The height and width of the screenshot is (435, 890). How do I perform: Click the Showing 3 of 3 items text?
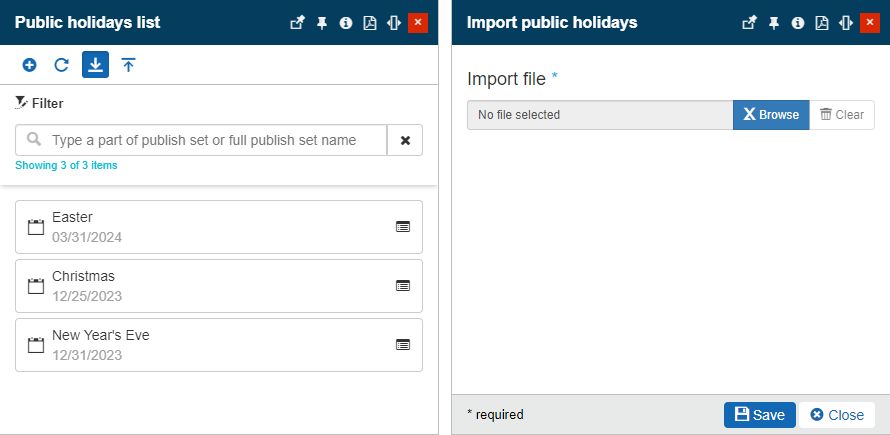coord(66,165)
